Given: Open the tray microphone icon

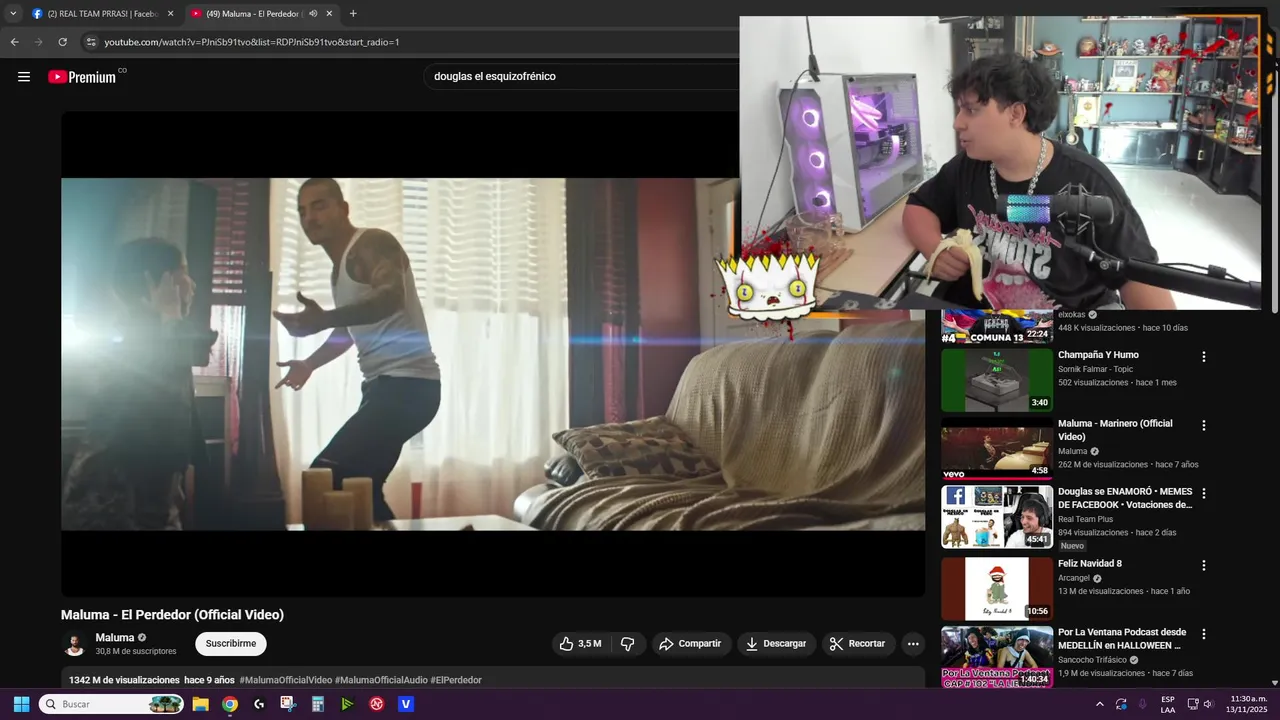Looking at the screenshot, I should [x=1143, y=704].
